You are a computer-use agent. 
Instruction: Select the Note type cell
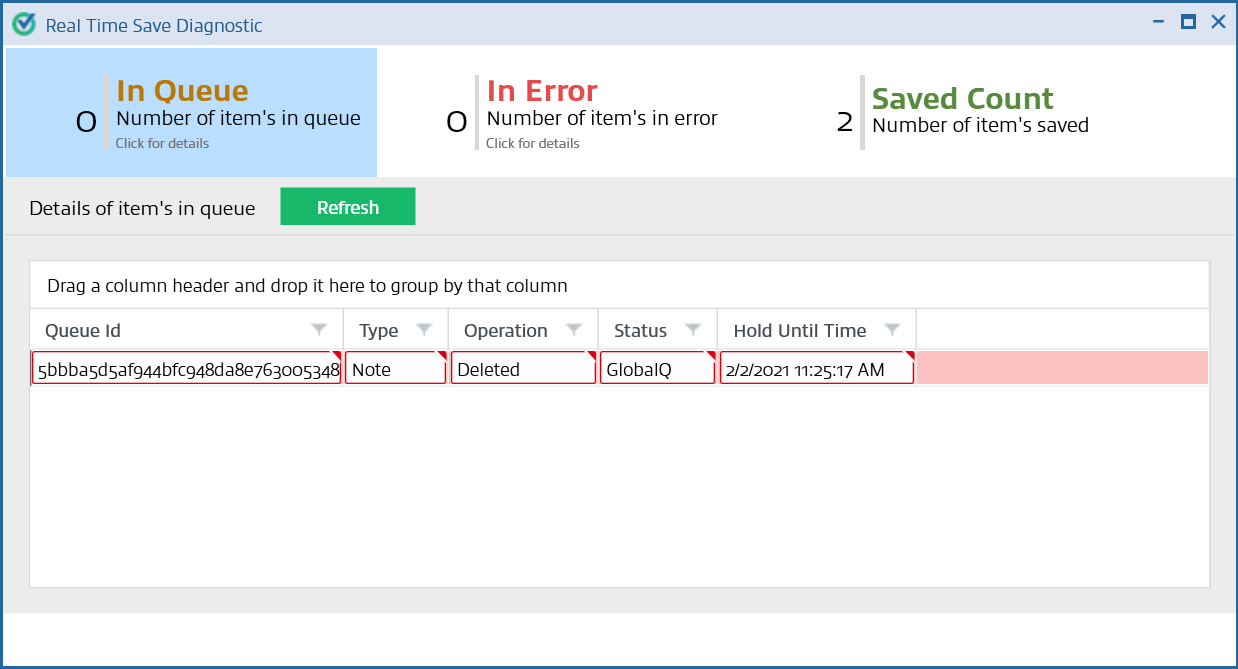point(395,369)
